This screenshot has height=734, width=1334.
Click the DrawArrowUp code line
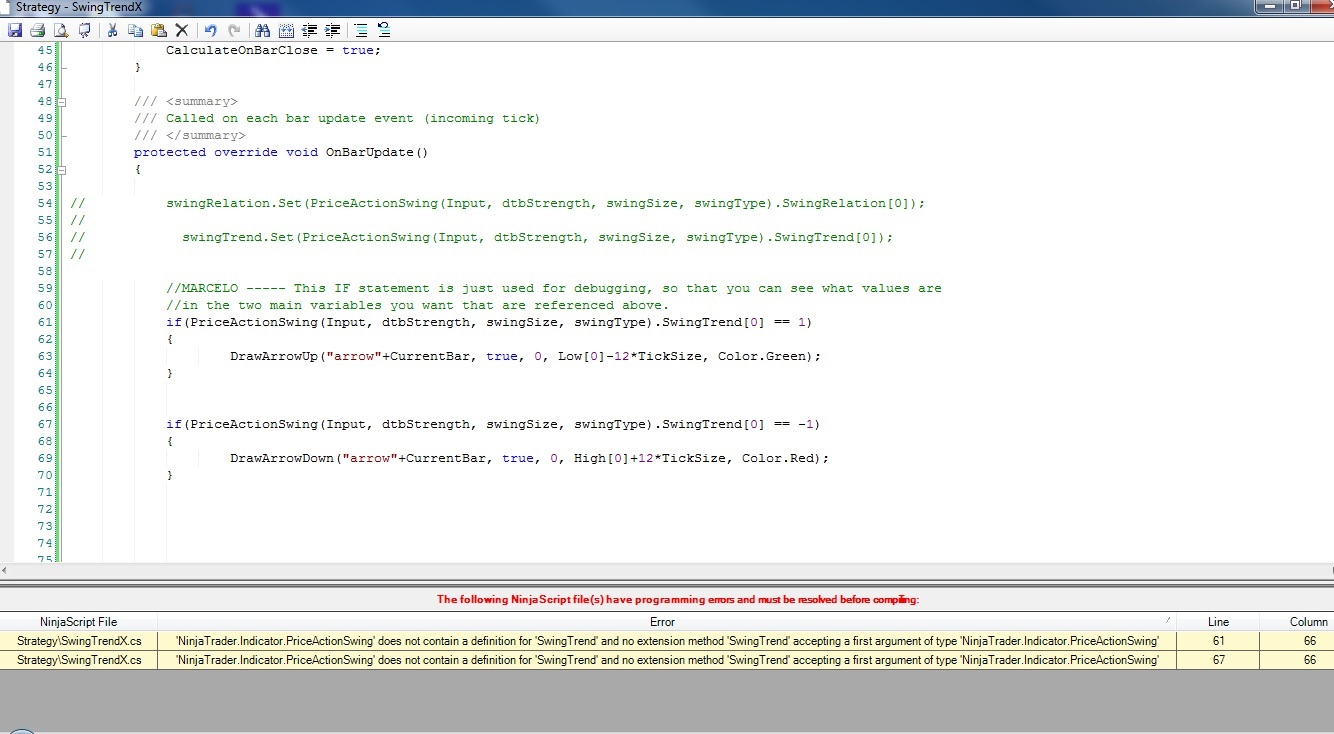pos(525,356)
